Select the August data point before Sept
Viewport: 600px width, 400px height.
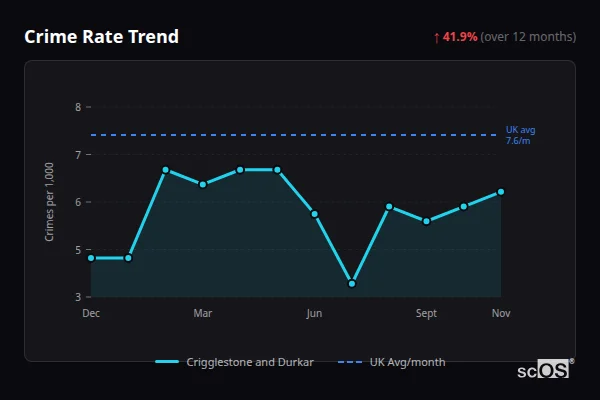click(389, 207)
